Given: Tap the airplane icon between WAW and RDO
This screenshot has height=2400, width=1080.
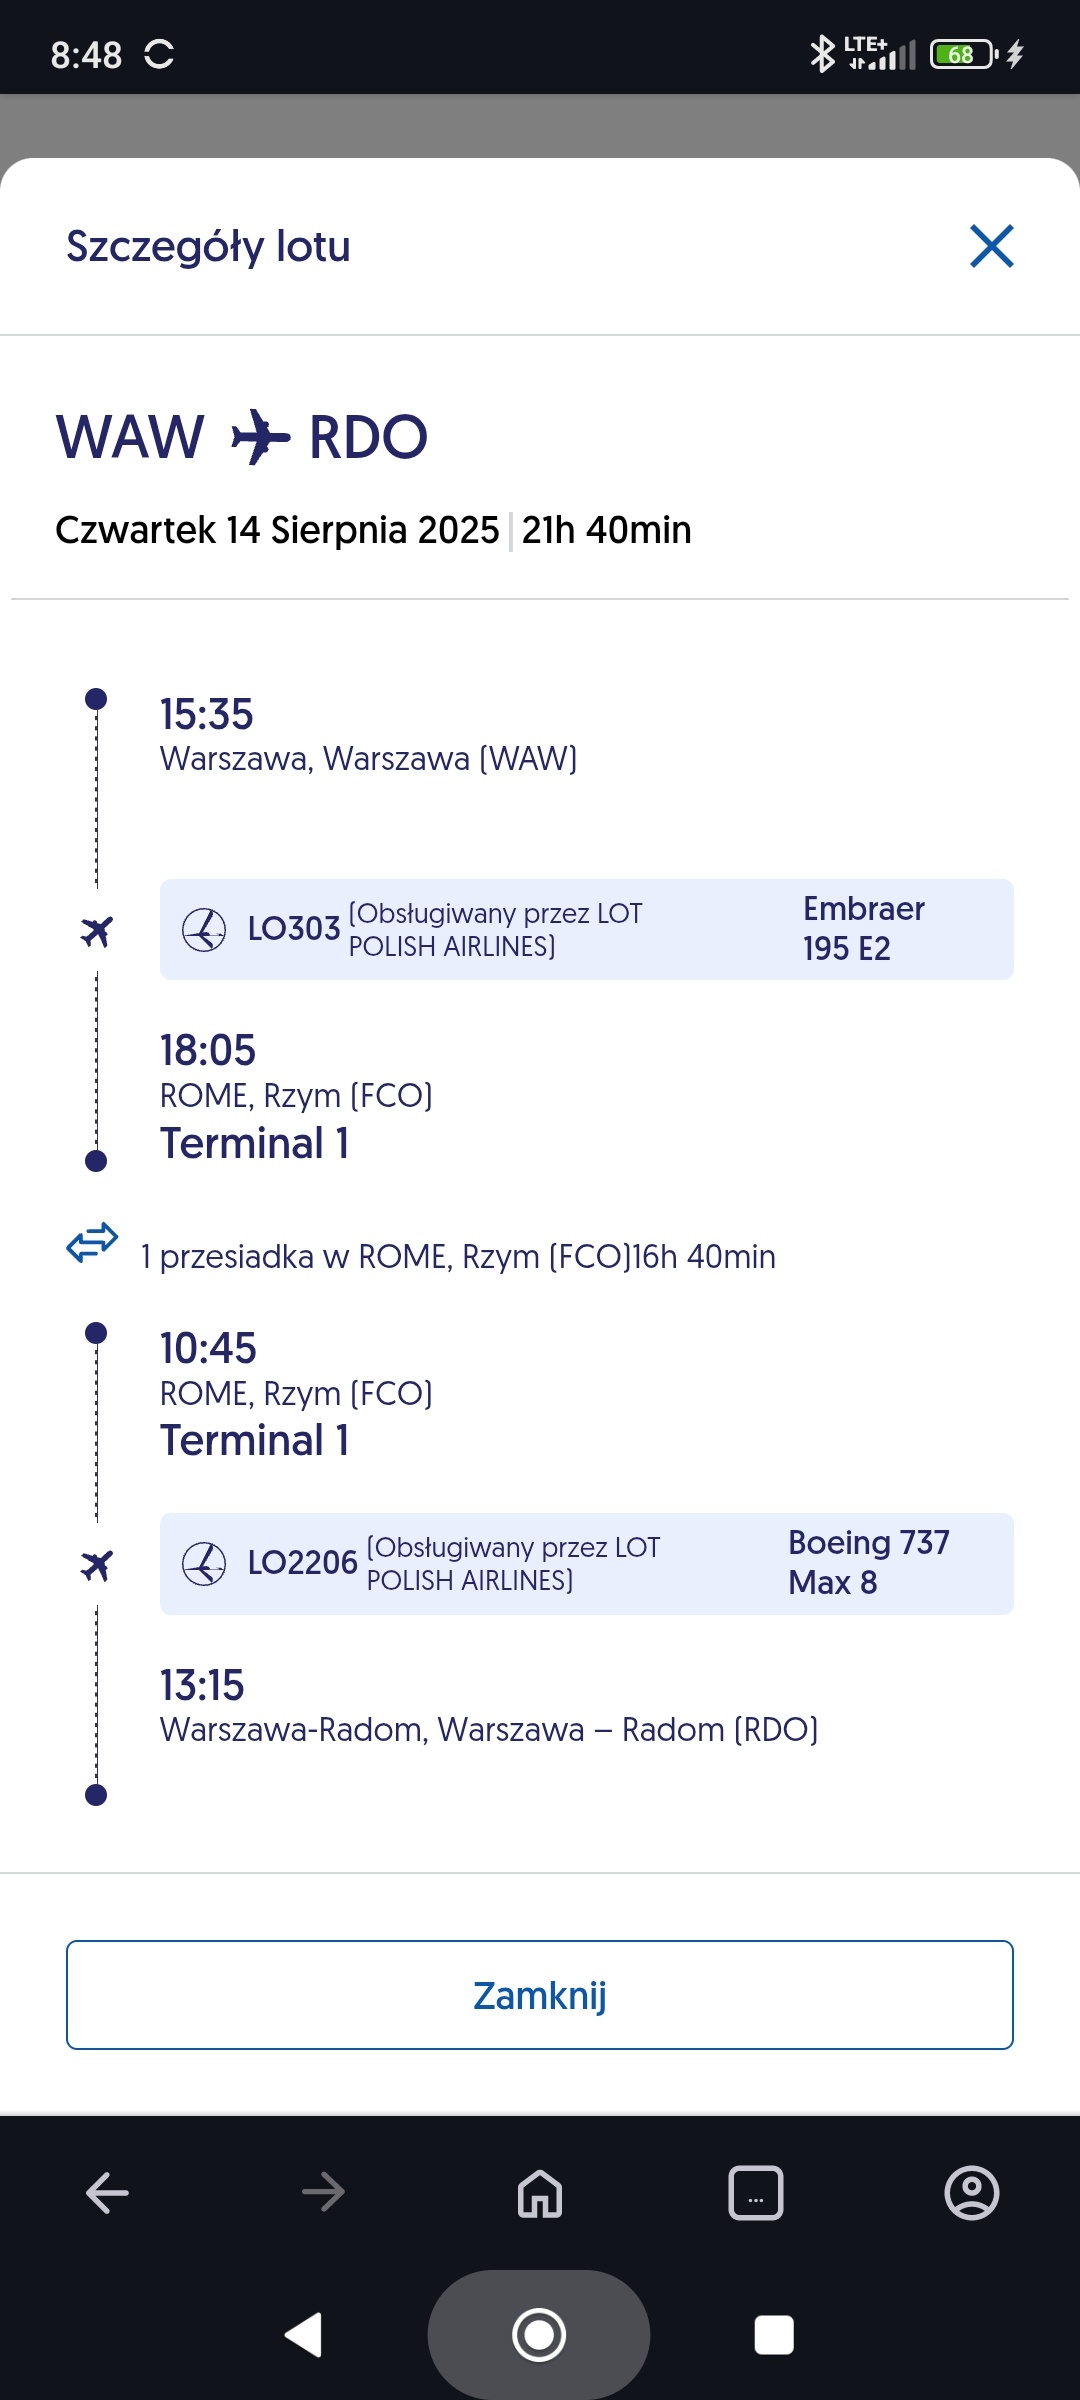Looking at the screenshot, I should point(260,437).
